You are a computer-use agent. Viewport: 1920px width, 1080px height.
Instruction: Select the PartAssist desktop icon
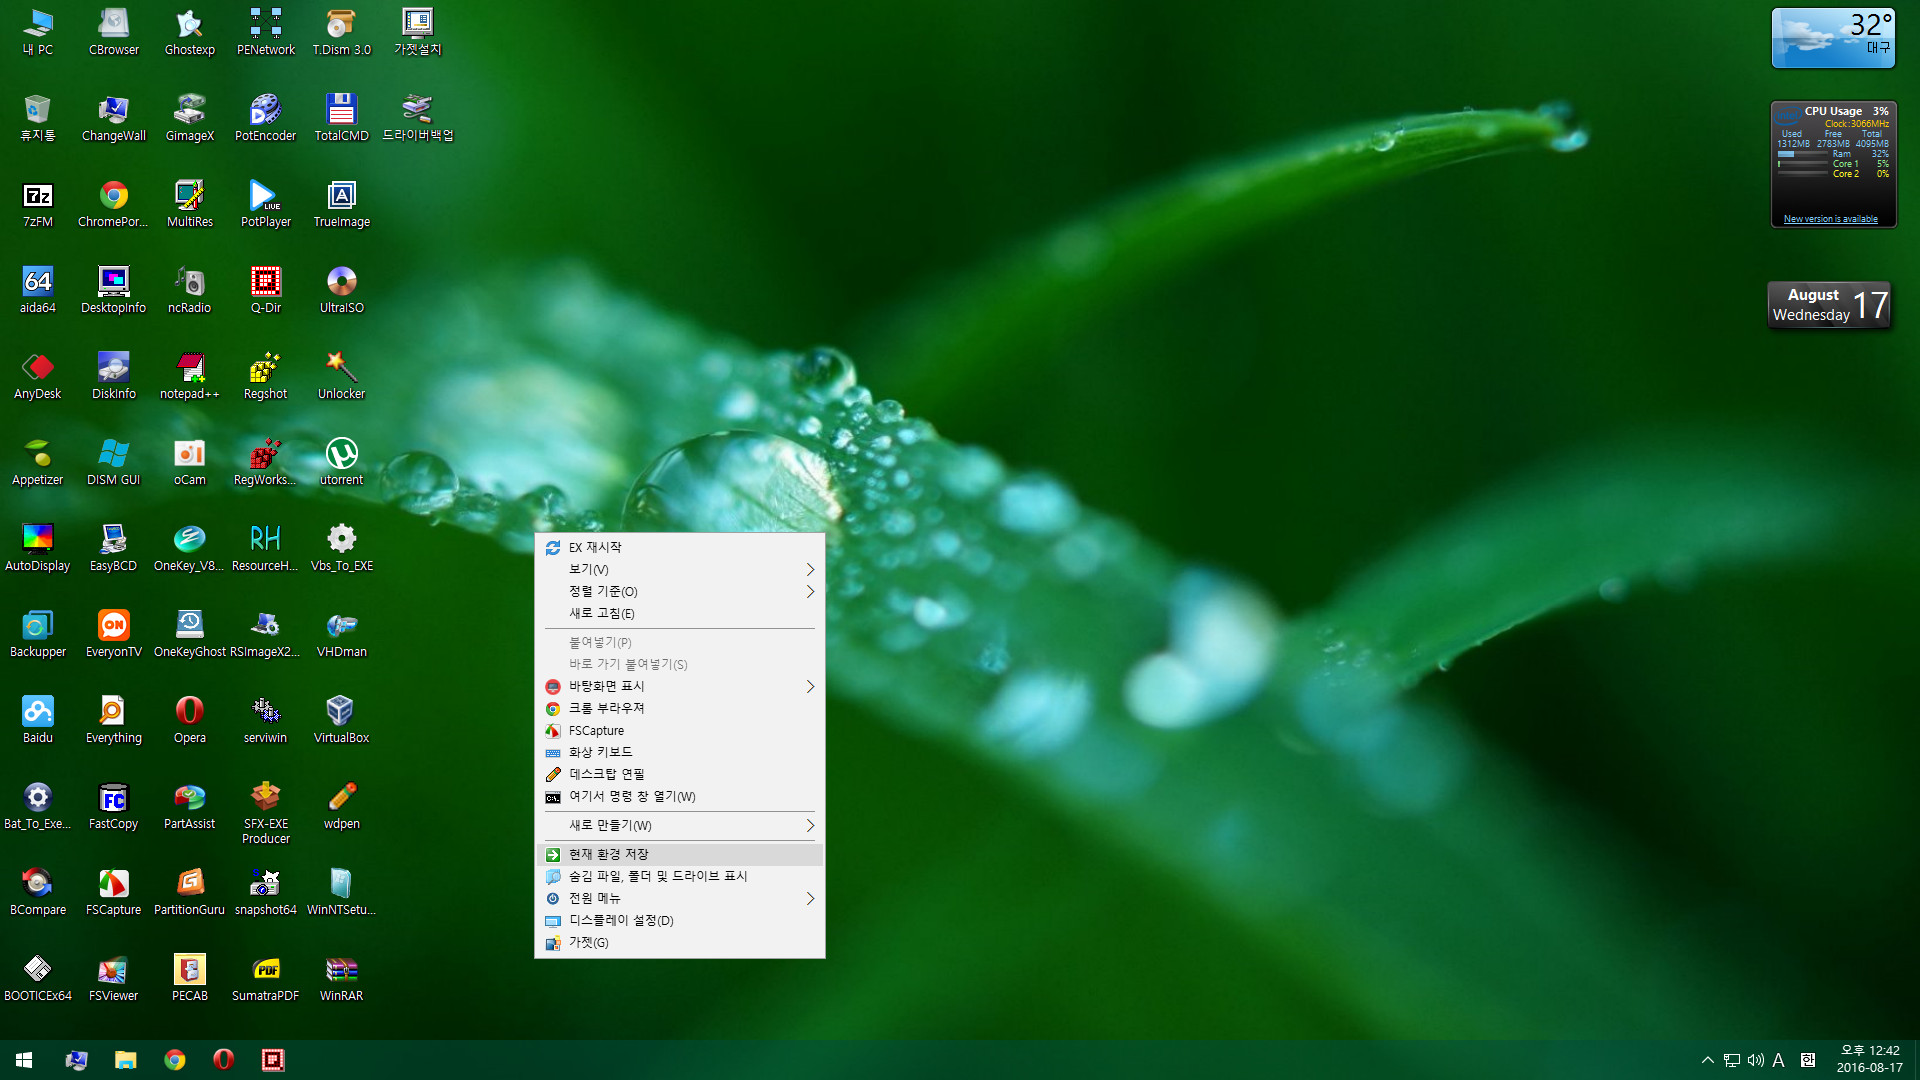click(190, 806)
